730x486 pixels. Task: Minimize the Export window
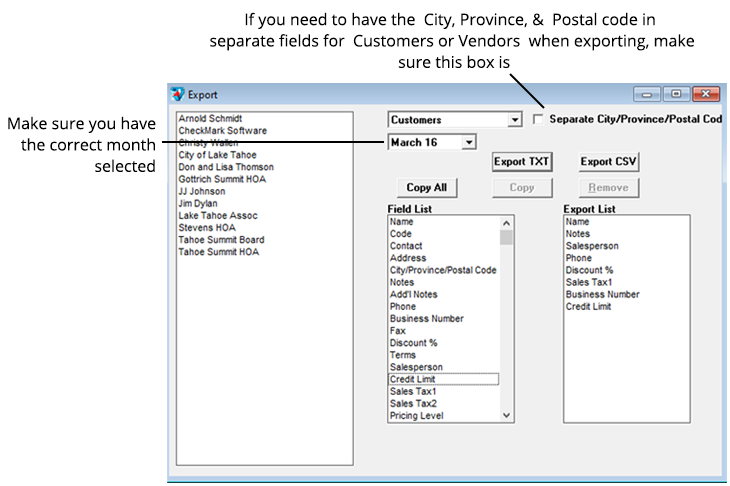tap(648, 94)
